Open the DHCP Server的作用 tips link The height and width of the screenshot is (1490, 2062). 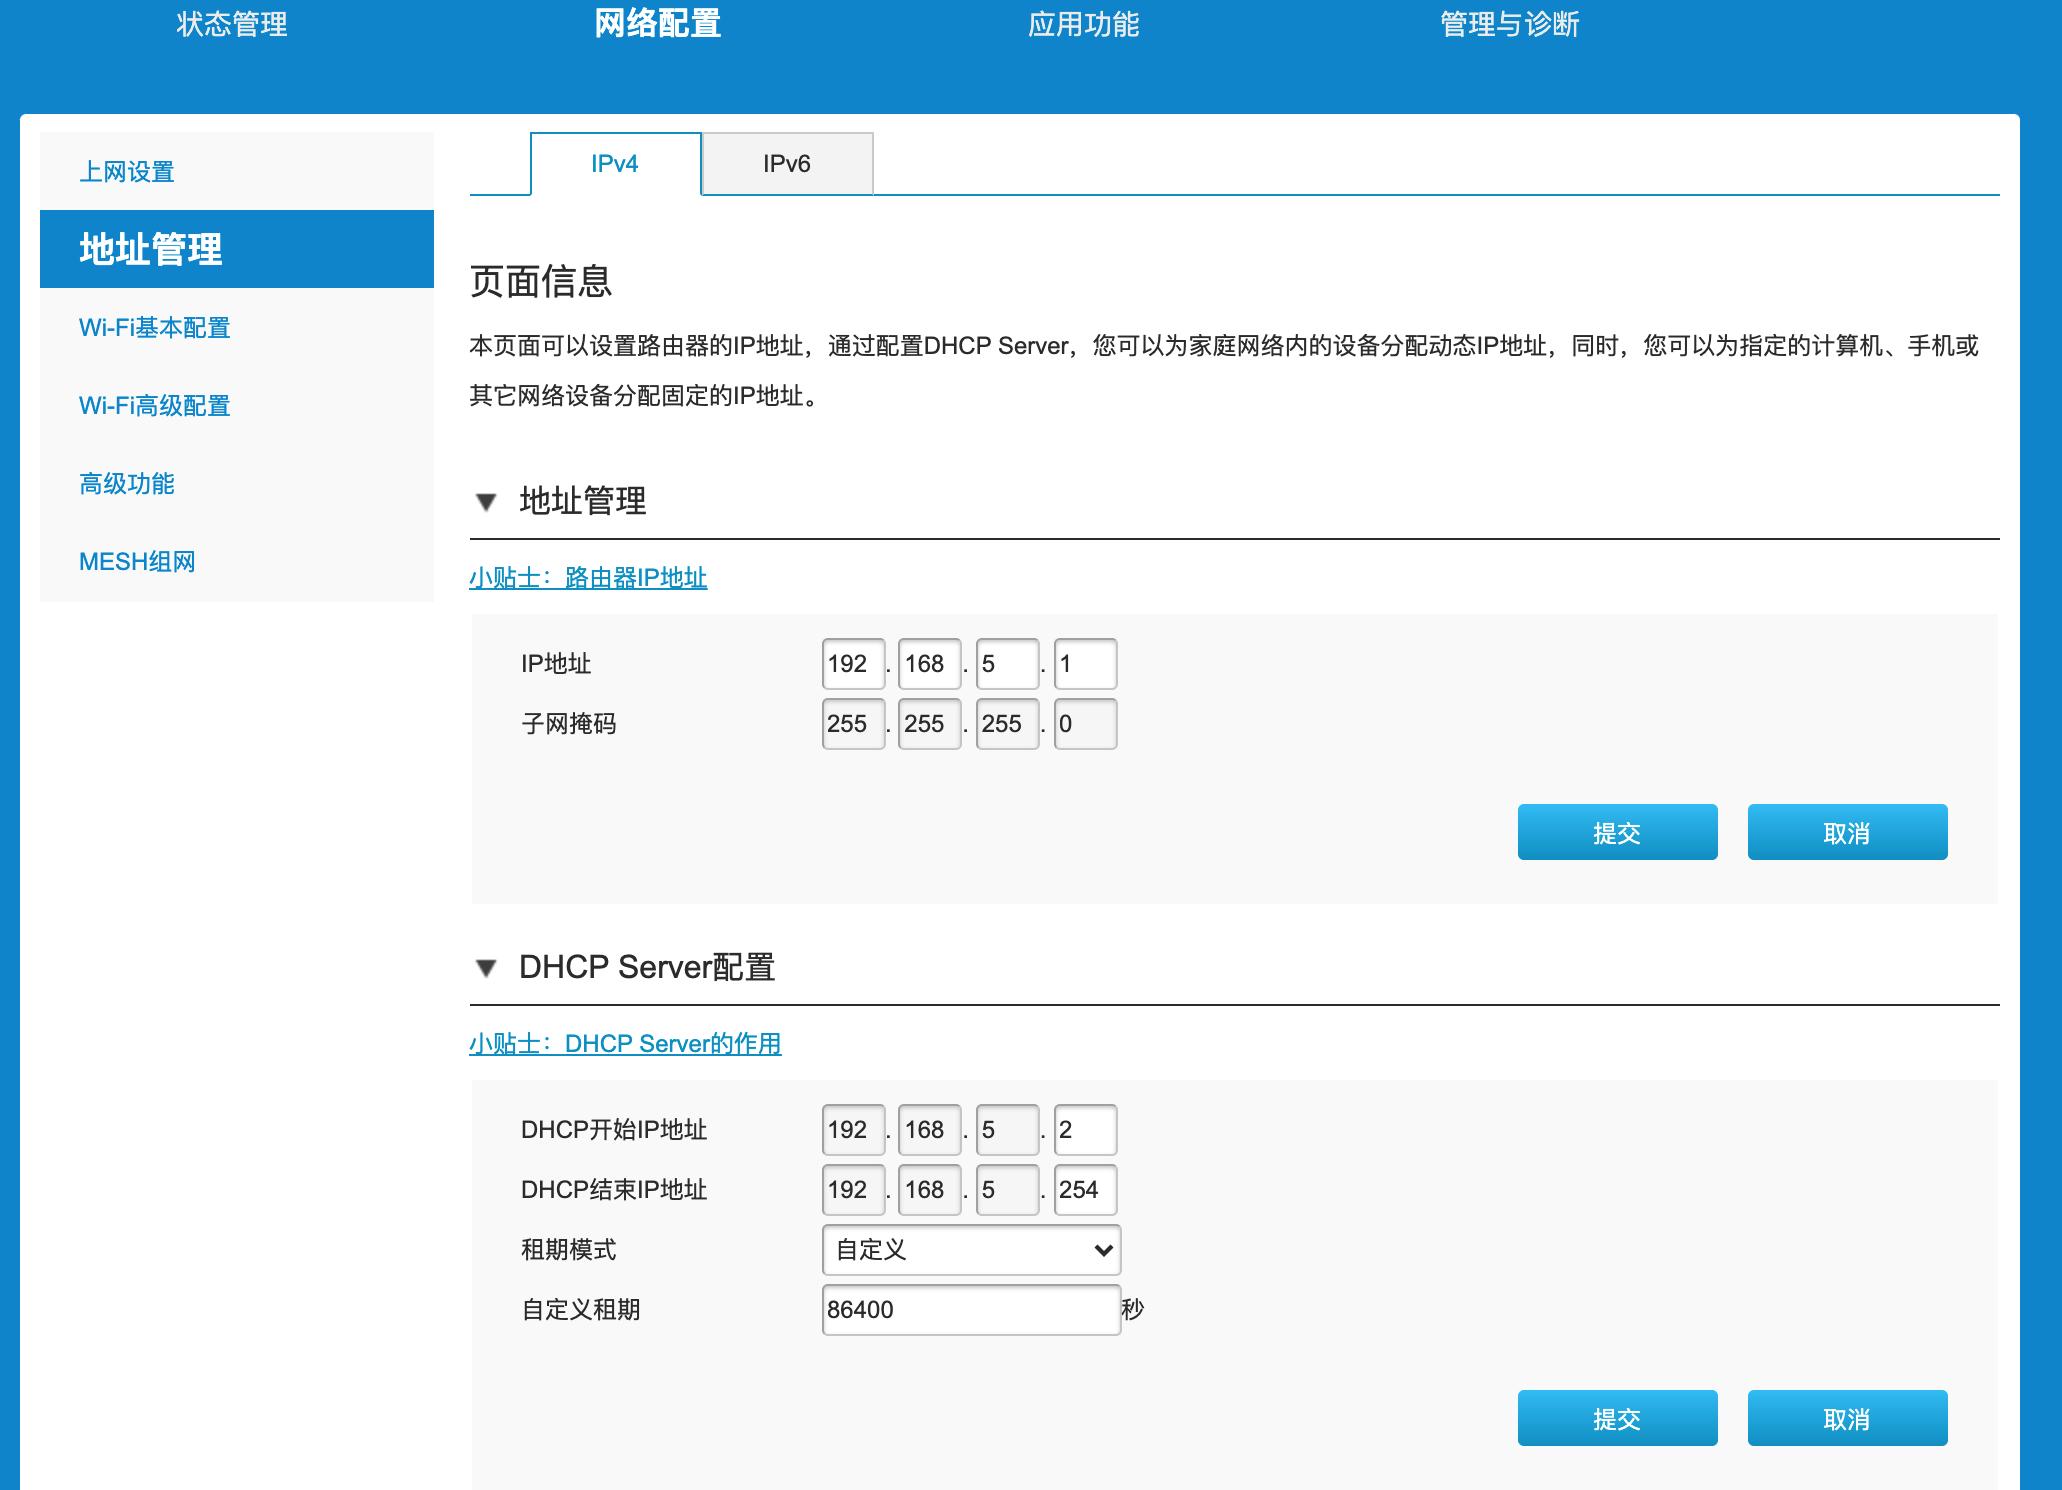626,1043
